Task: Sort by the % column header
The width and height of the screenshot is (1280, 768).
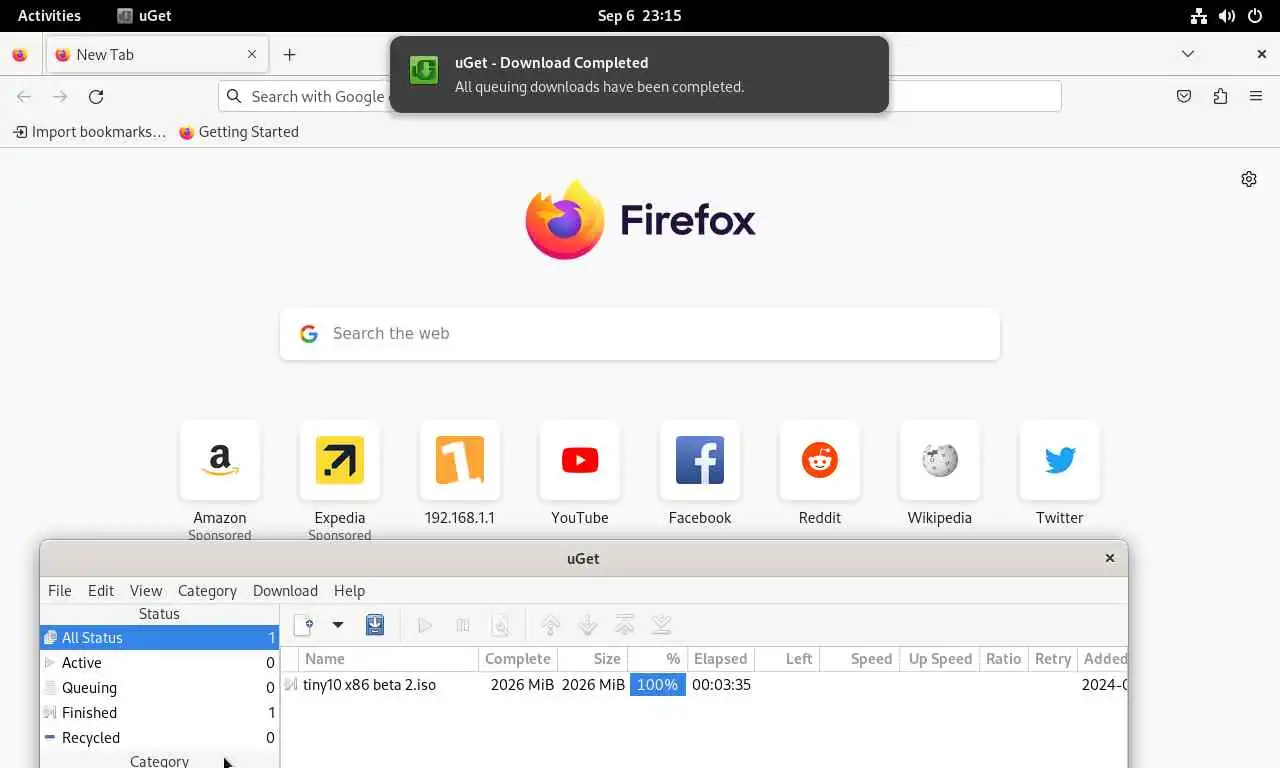Action: [x=658, y=659]
